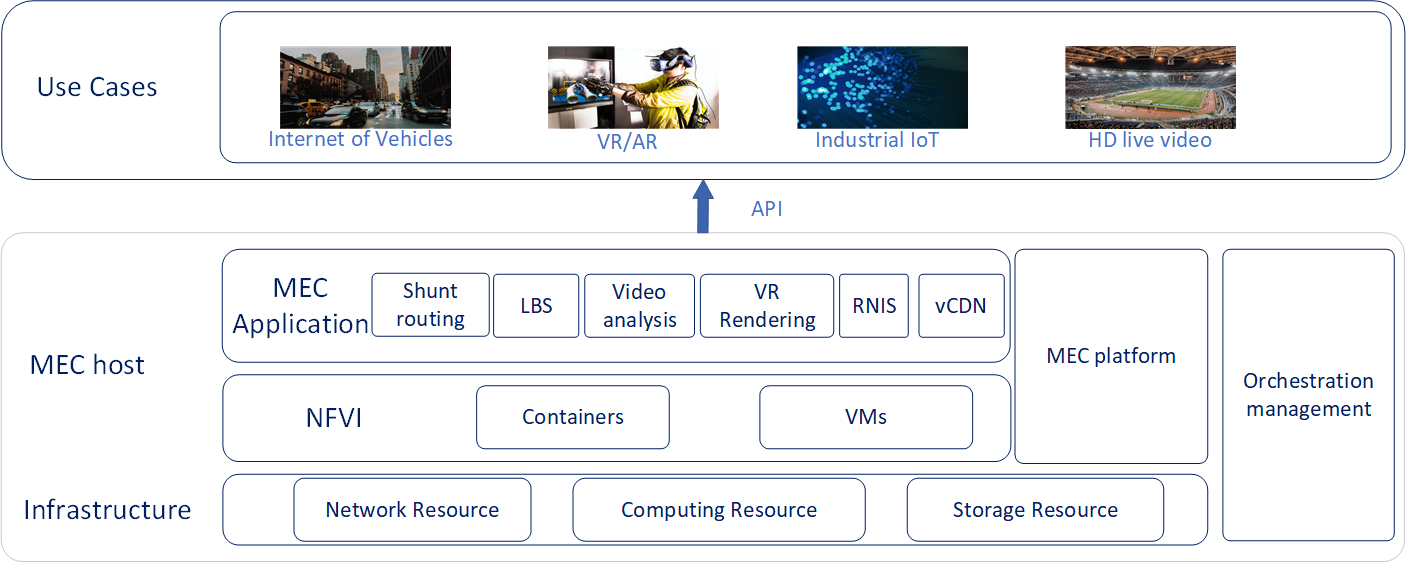This screenshot has height=562, width=1406.
Task: Click the blue upward API arrow
Action: pyautogui.click(x=703, y=207)
